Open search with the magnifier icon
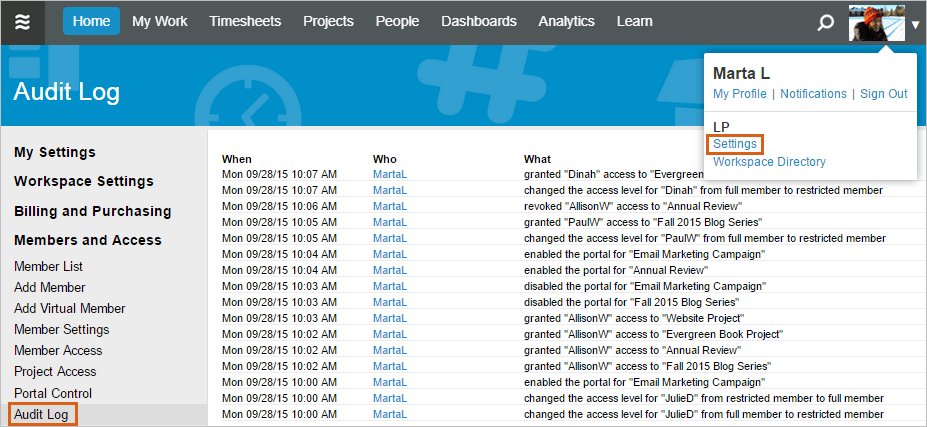This screenshot has width=927, height=427. pos(825,22)
